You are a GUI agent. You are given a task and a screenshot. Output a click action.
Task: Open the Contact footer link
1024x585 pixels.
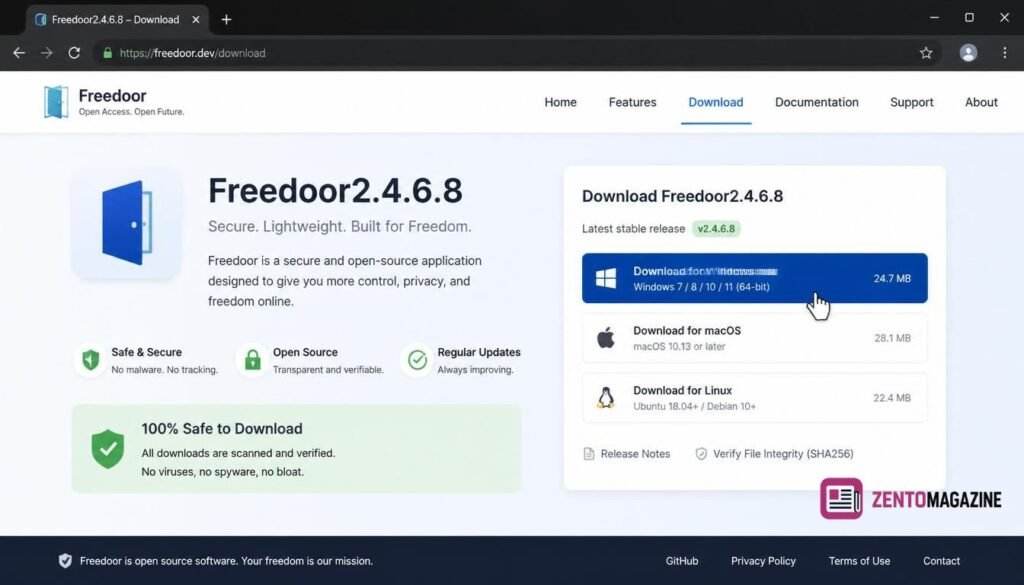tap(941, 561)
